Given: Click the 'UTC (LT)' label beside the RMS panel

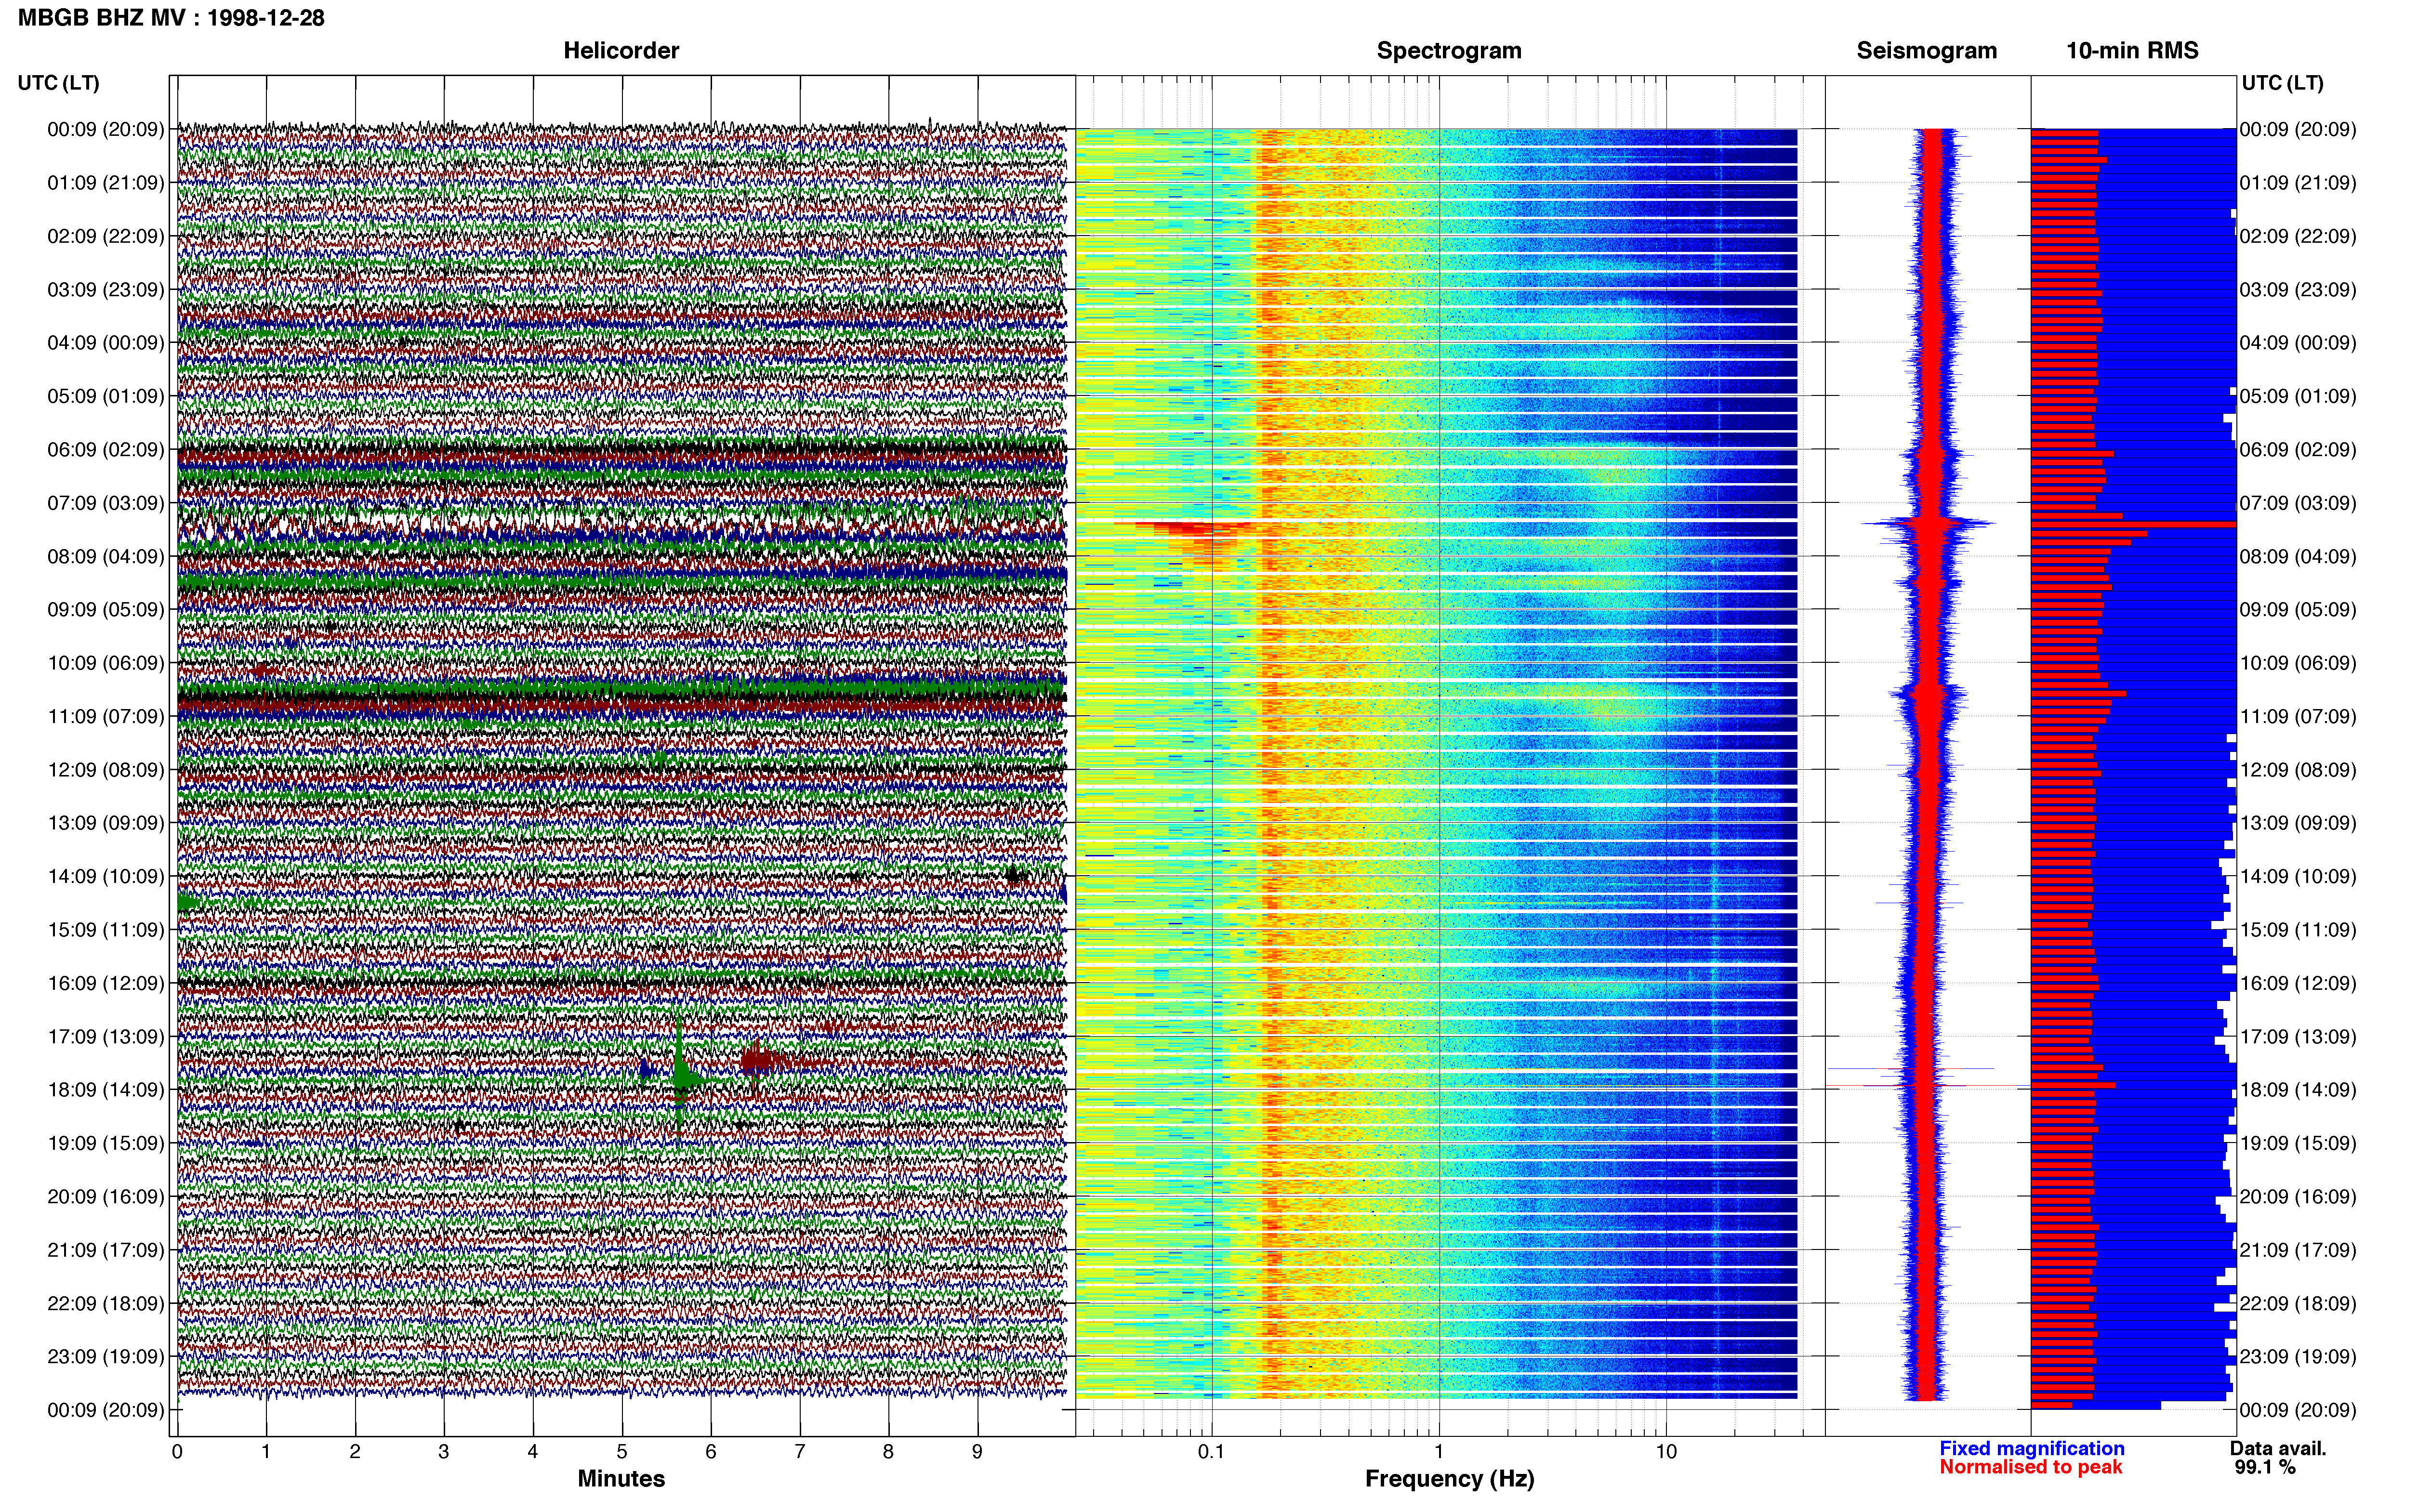Looking at the screenshot, I should click(2282, 83).
